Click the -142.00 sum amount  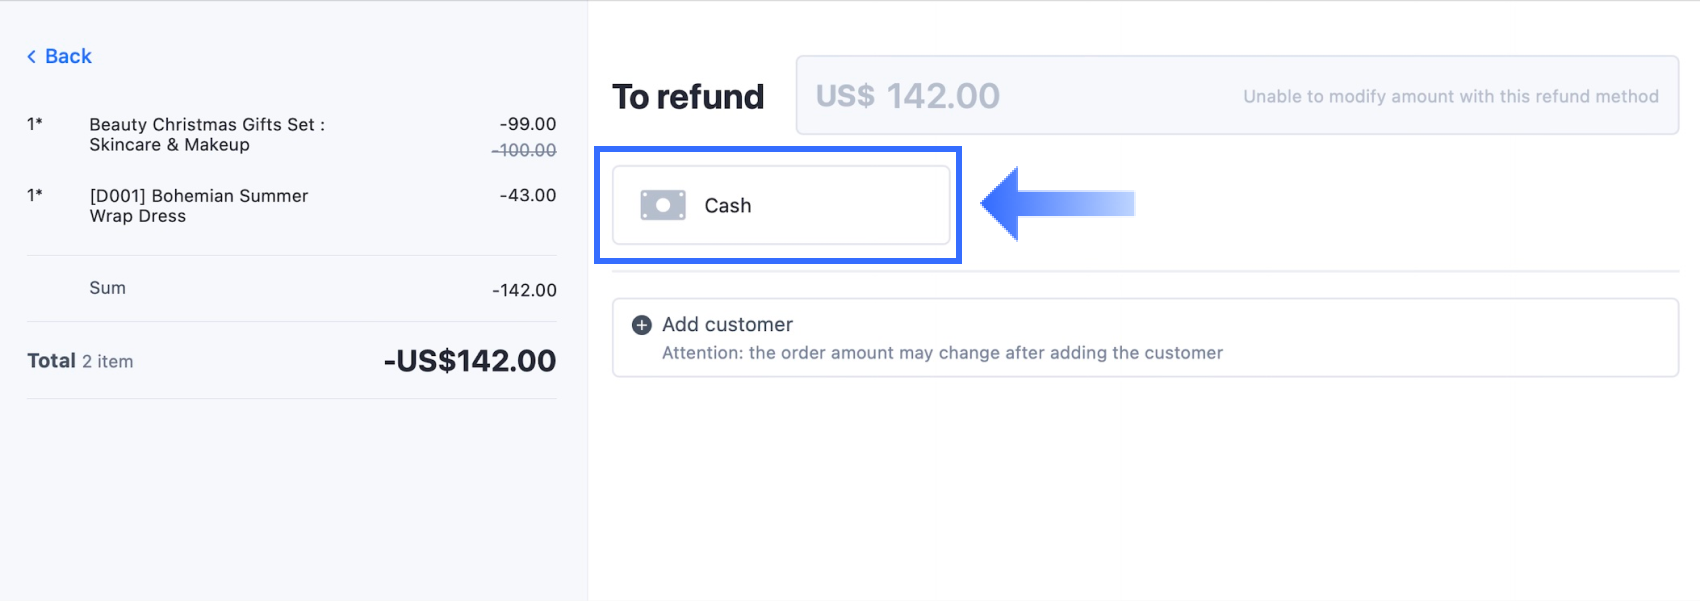524,290
